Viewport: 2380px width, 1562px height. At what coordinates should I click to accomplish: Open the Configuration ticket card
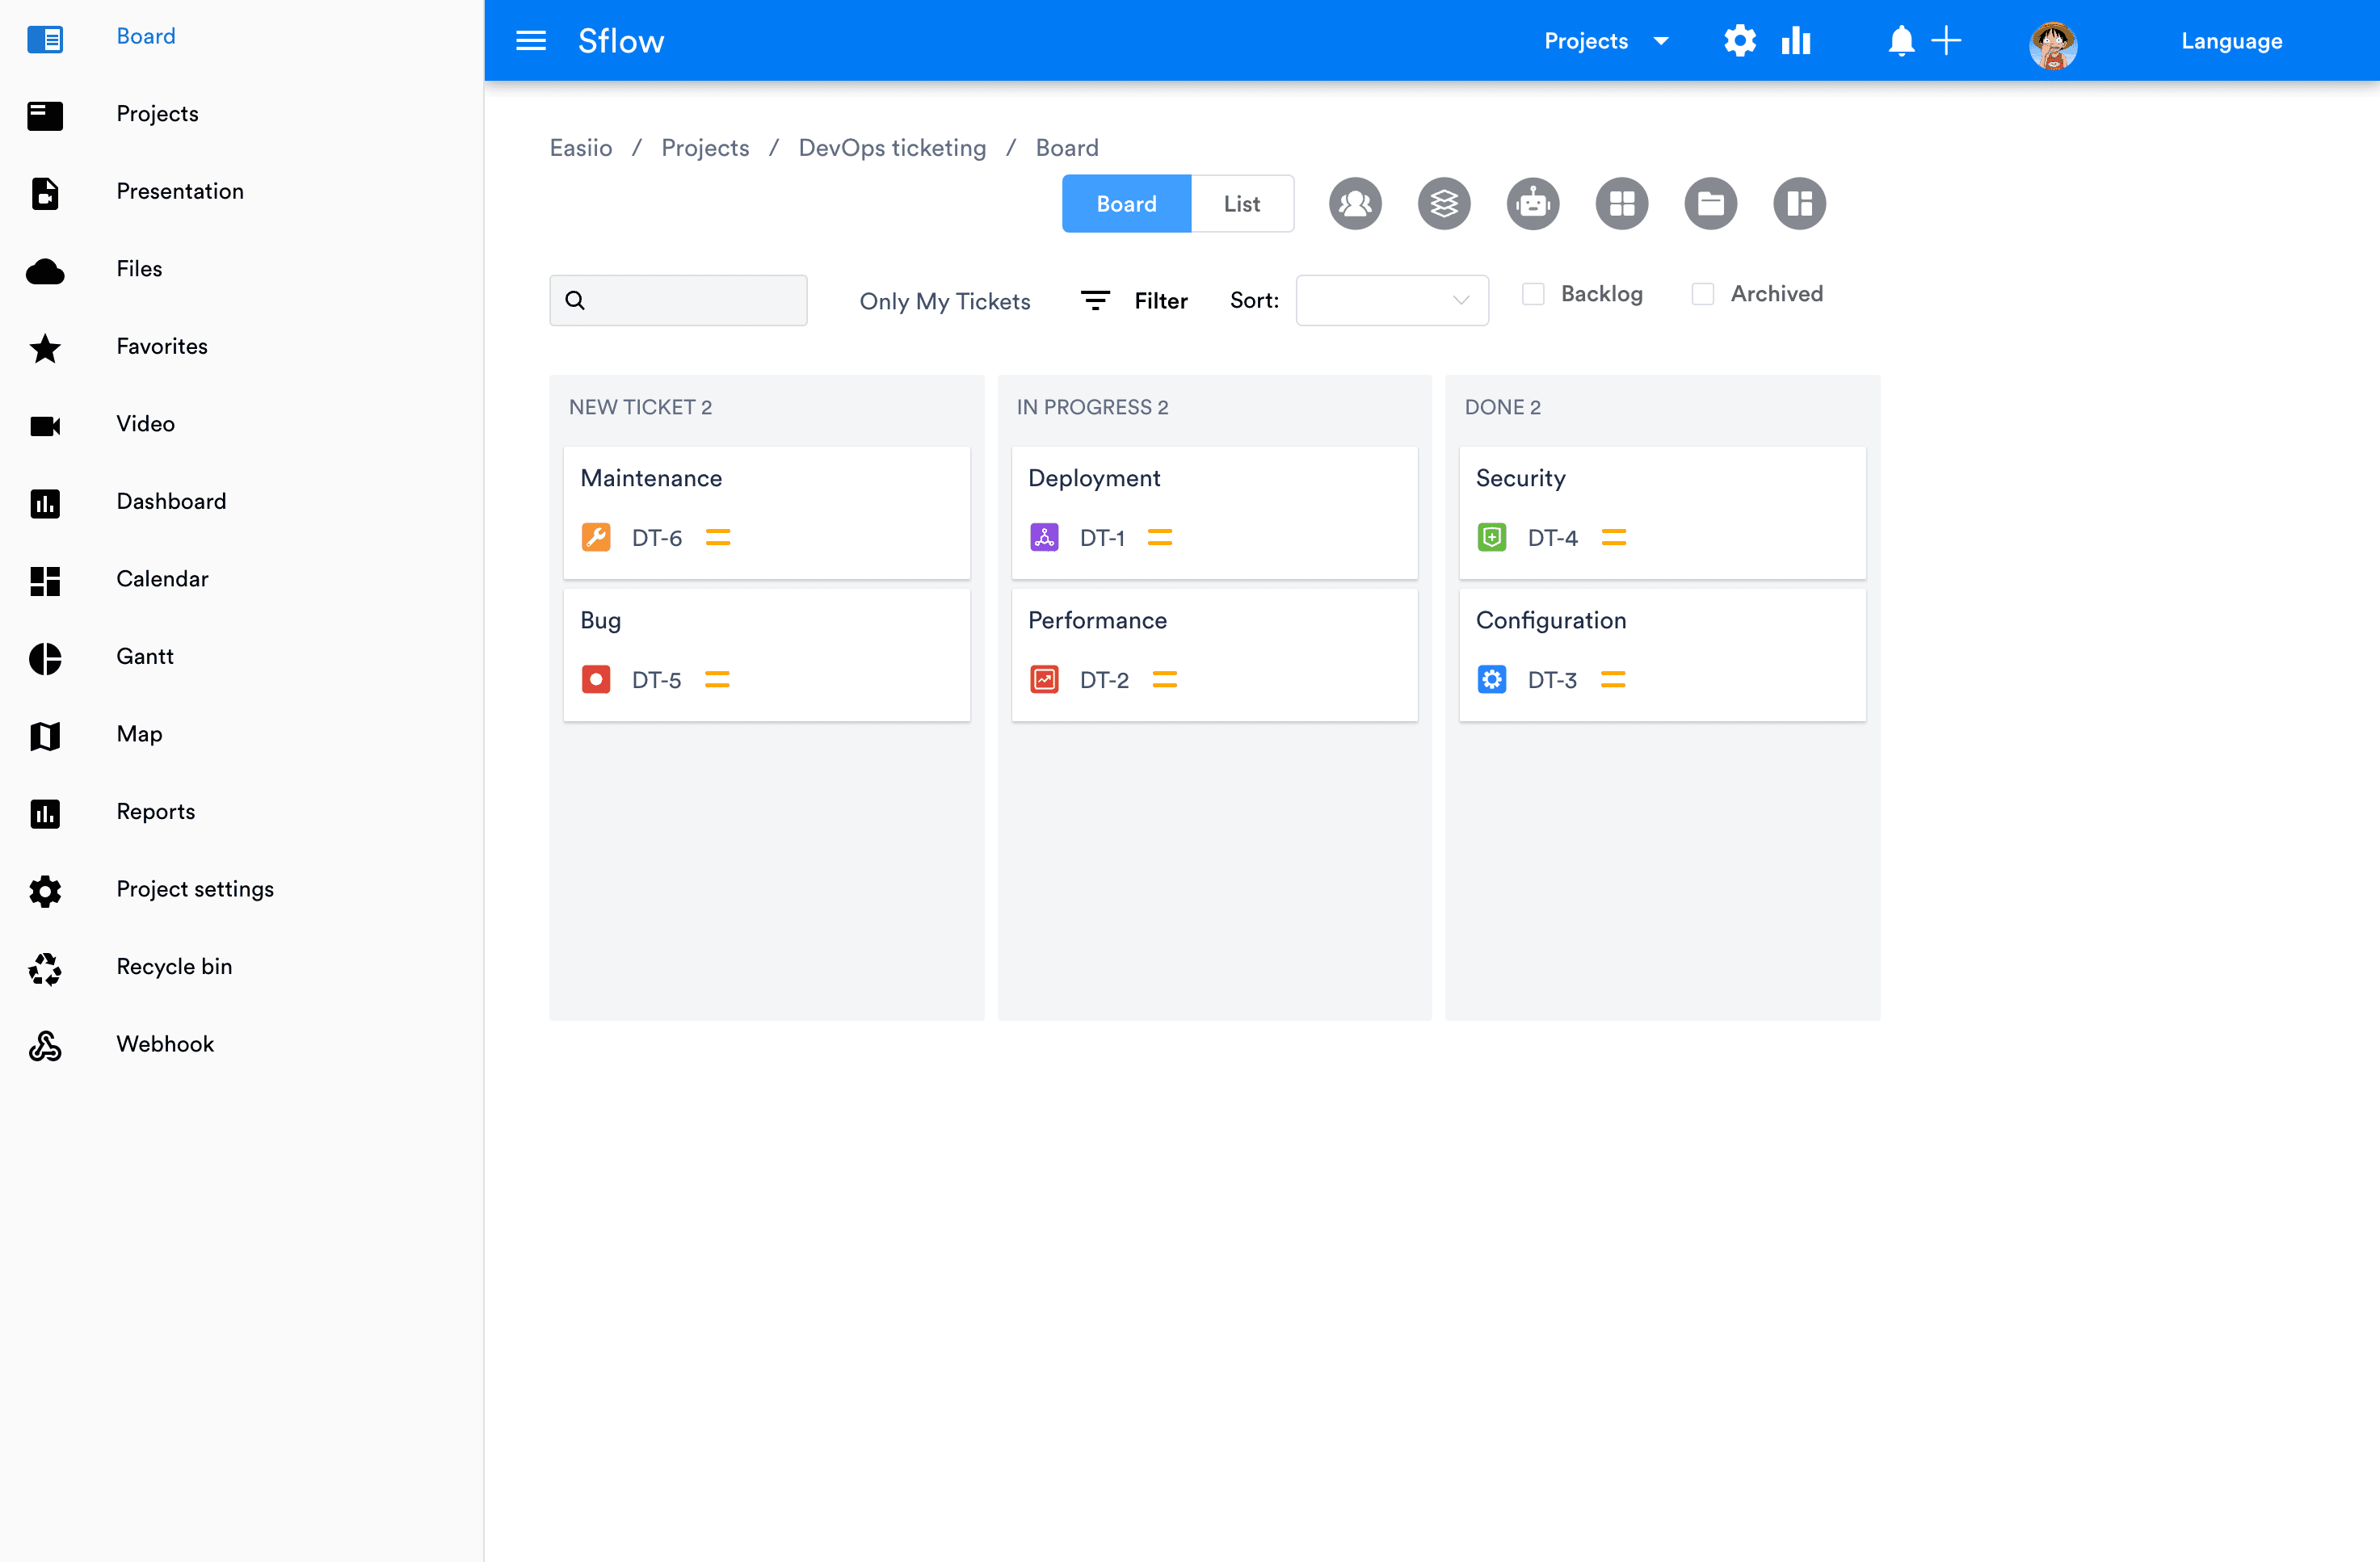1662,654
